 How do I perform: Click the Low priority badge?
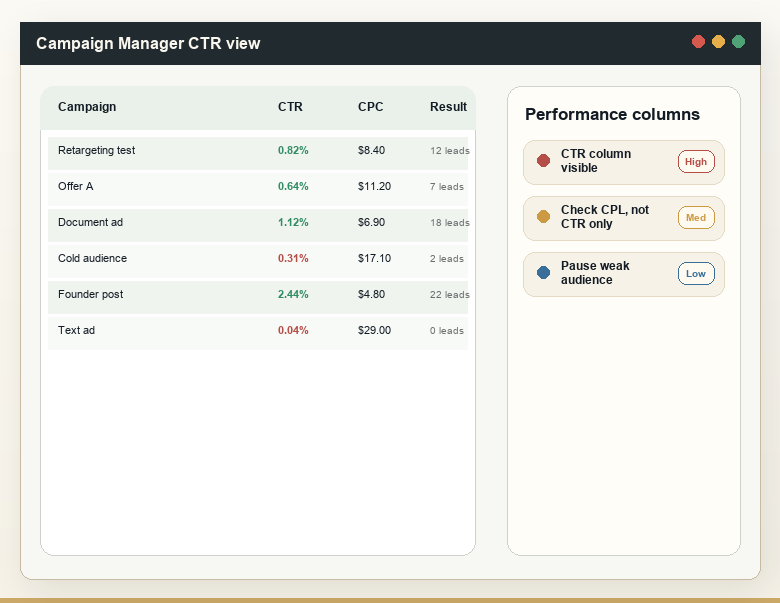[696, 274]
